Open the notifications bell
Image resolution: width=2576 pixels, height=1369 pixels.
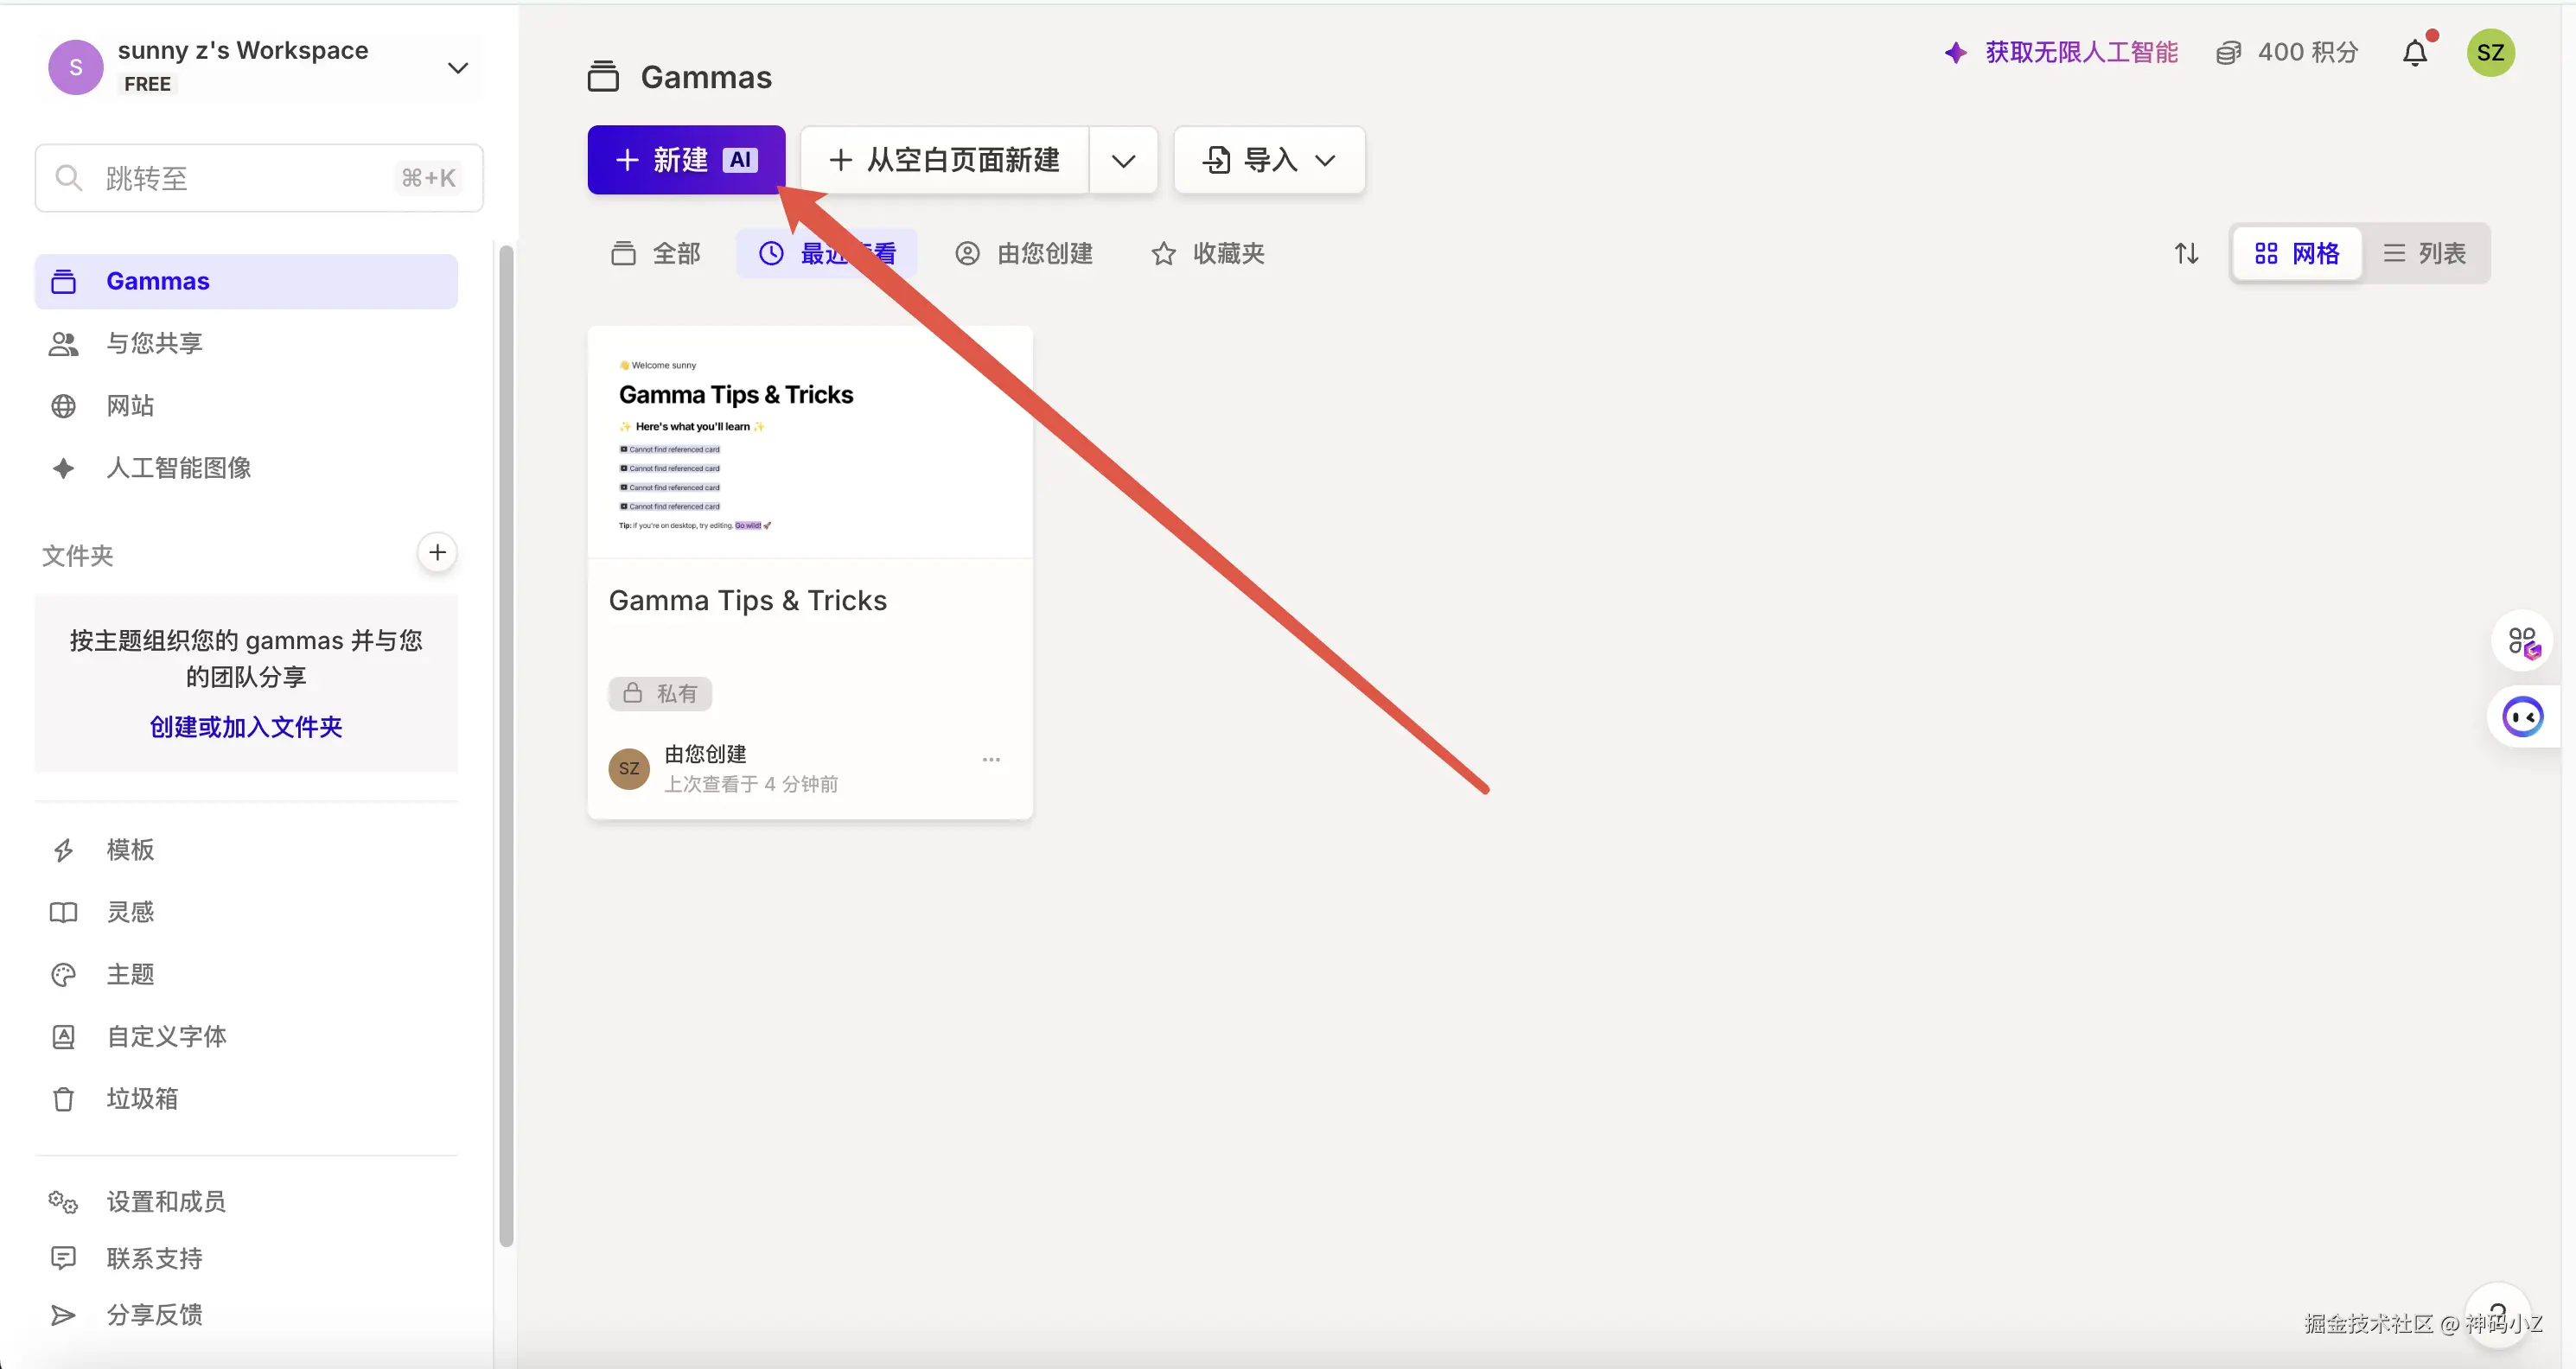point(2414,53)
